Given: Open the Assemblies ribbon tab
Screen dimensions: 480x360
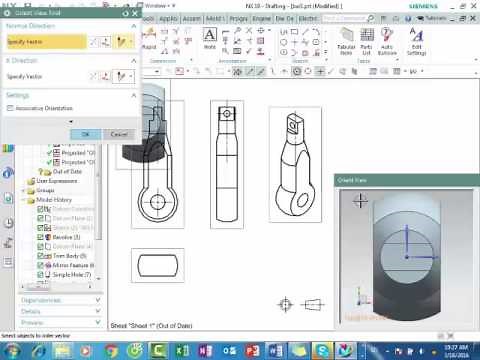Looking at the screenshot, I should (192, 19).
